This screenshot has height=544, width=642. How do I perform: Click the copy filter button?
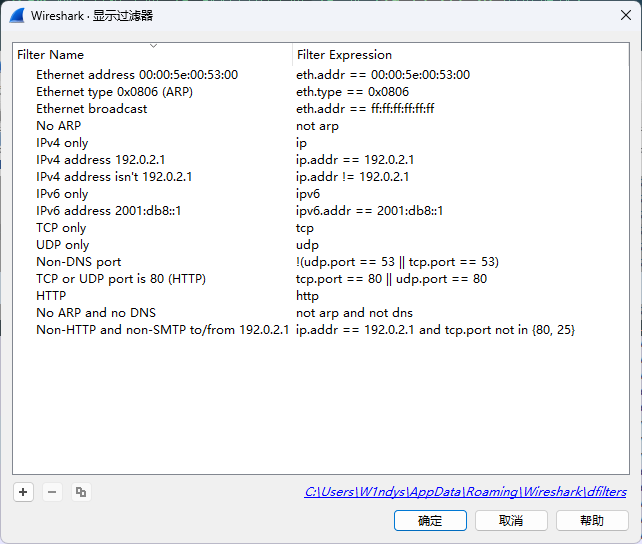(81, 492)
